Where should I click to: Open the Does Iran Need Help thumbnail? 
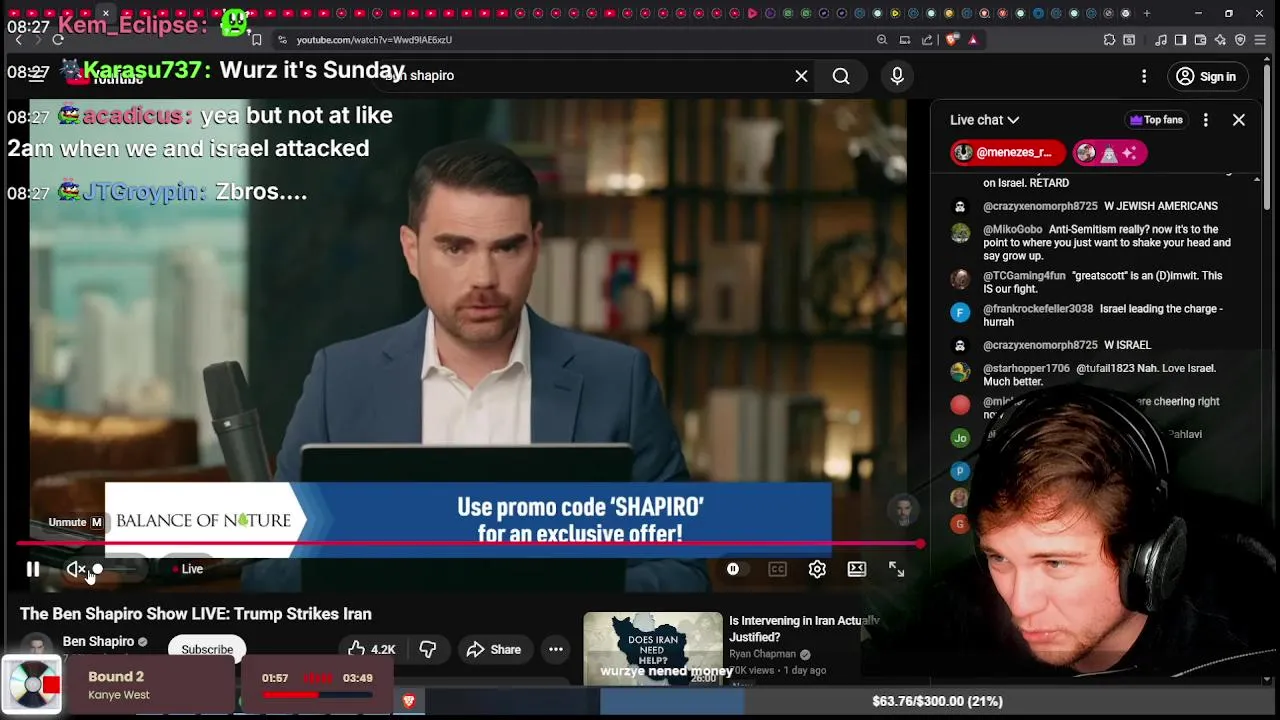tap(653, 648)
